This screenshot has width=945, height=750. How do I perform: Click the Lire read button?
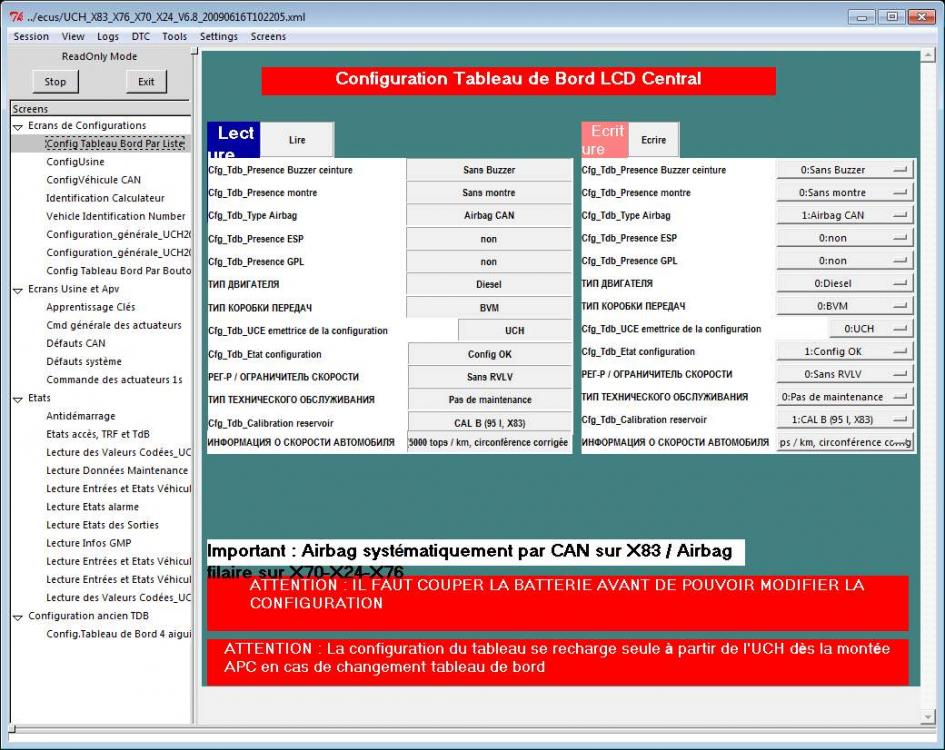(x=297, y=140)
